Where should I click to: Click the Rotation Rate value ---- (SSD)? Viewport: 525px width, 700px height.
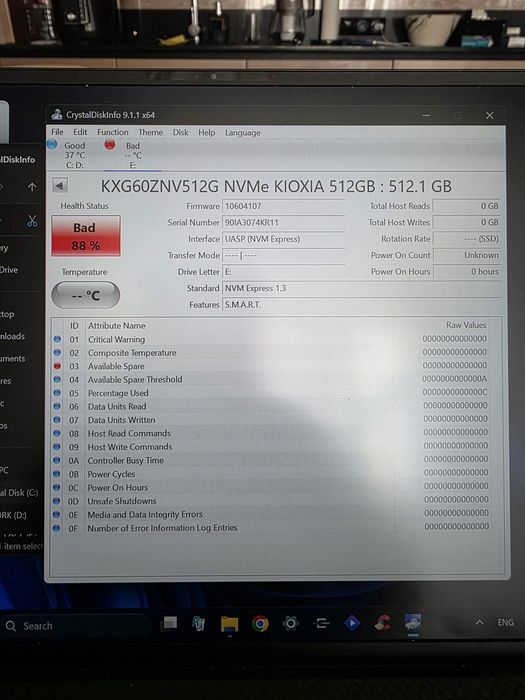pyautogui.click(x=467, y=239)
